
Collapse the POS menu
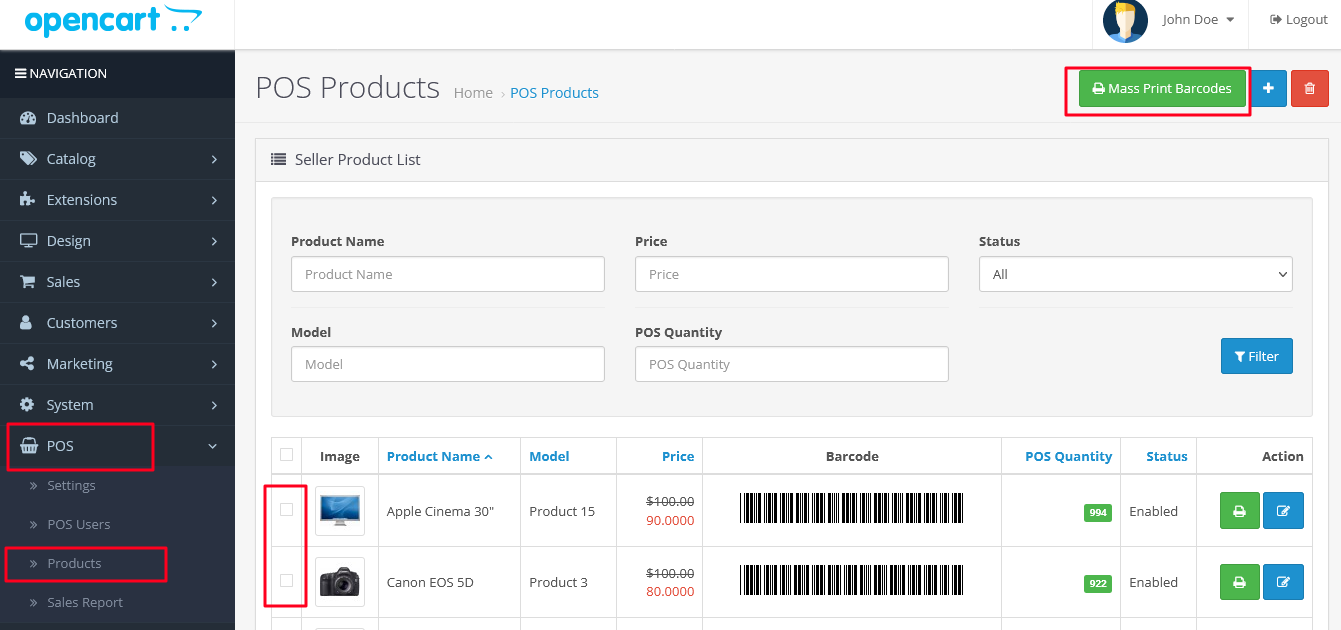pos(117,446)
